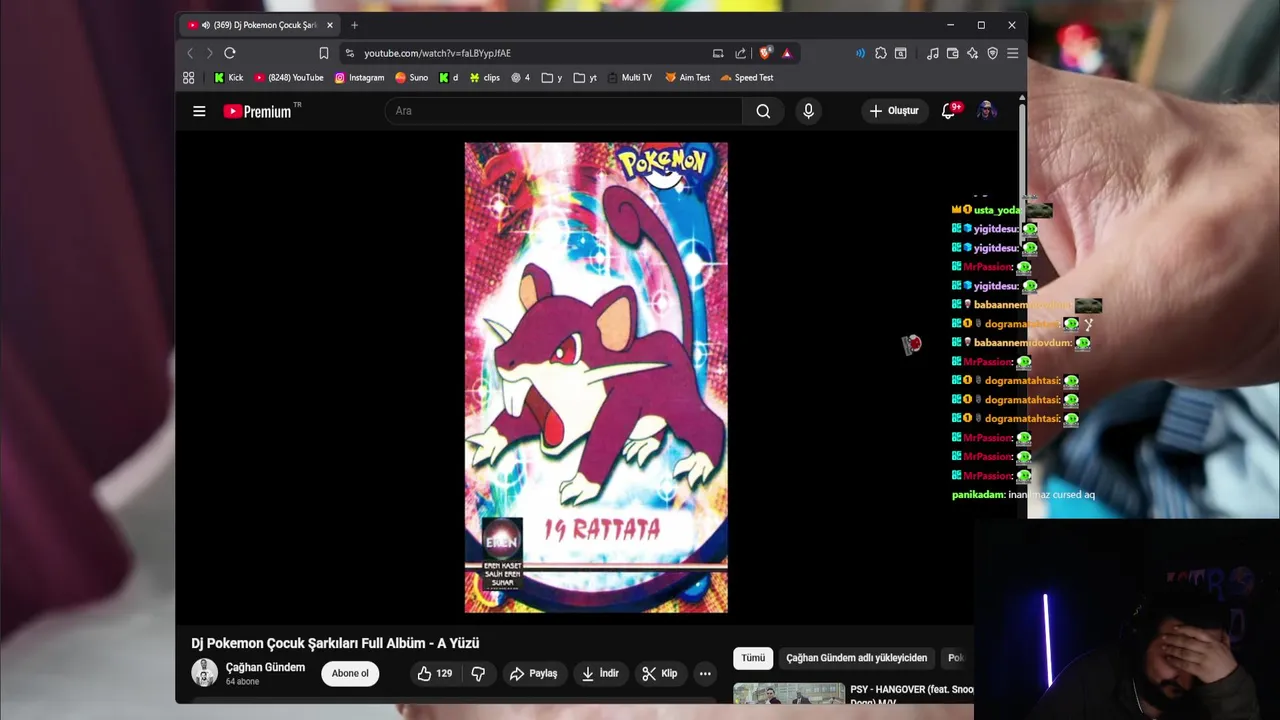This screenshot has height=720, width=1280.
Task: Open more actions three-dot menu
Action: (x=705, y=674)
